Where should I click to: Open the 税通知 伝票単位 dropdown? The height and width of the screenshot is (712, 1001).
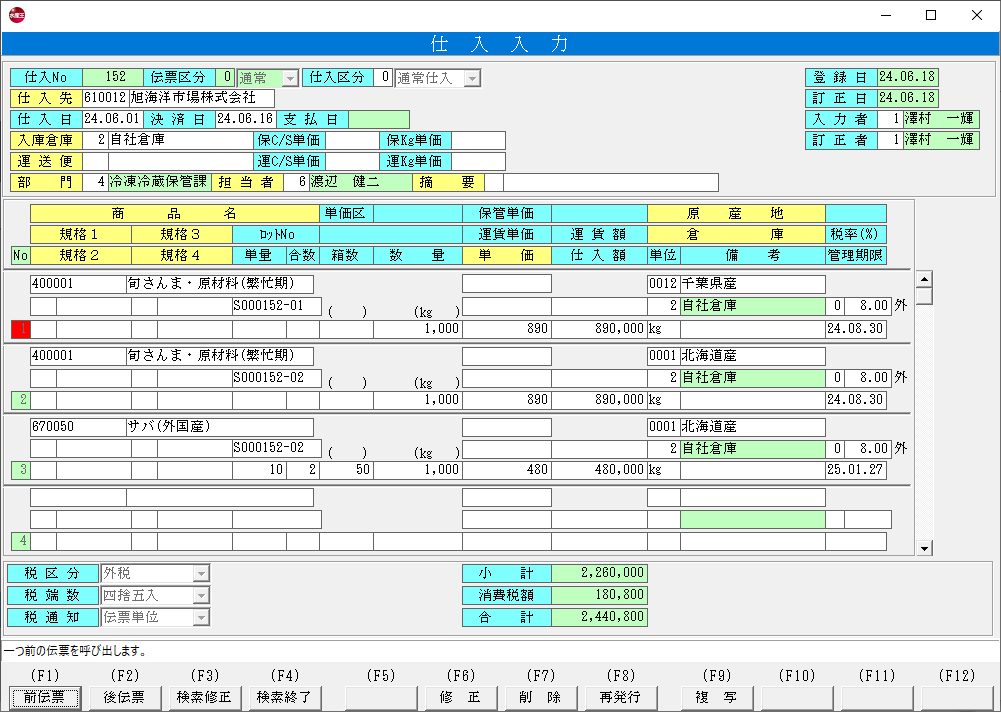click(x=201, y=618)
